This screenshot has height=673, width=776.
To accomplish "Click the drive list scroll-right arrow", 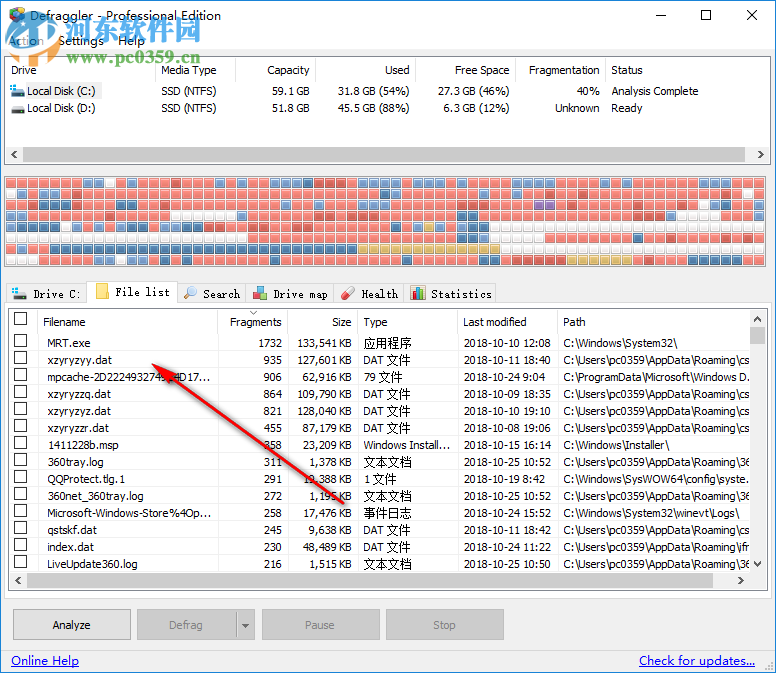I will (x=761, y=154).
